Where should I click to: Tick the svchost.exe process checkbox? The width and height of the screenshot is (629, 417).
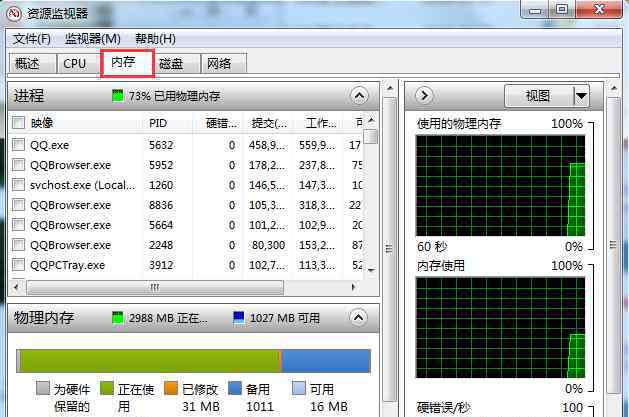[x=19, y=185]
